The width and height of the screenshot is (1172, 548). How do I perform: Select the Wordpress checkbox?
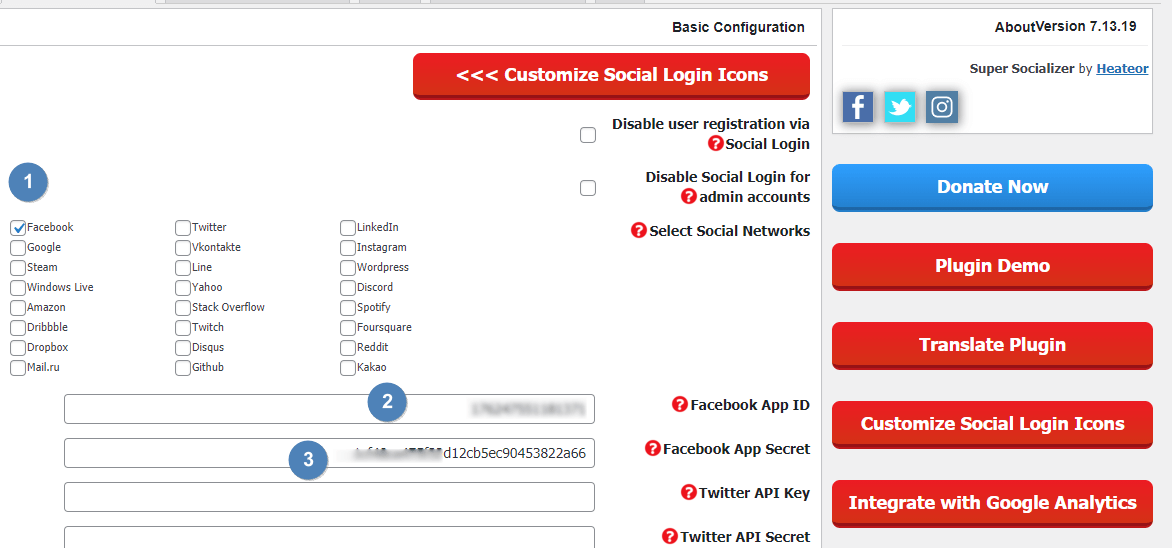pos(348,268)
